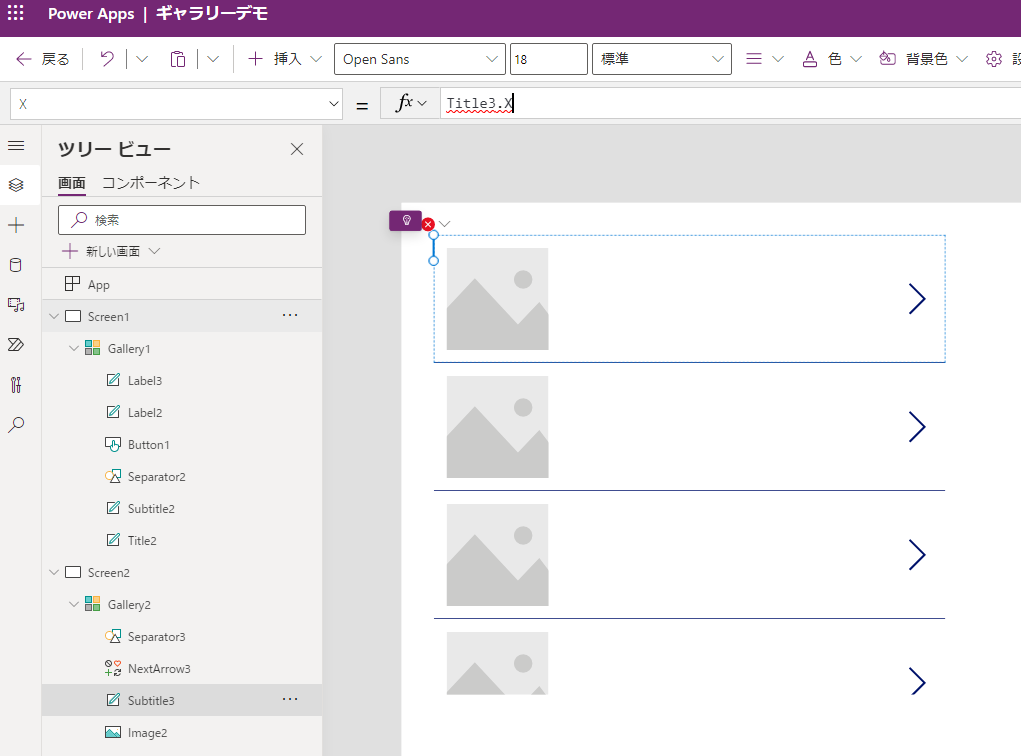
Task: Undo the last action
Action: coord(107,59)
